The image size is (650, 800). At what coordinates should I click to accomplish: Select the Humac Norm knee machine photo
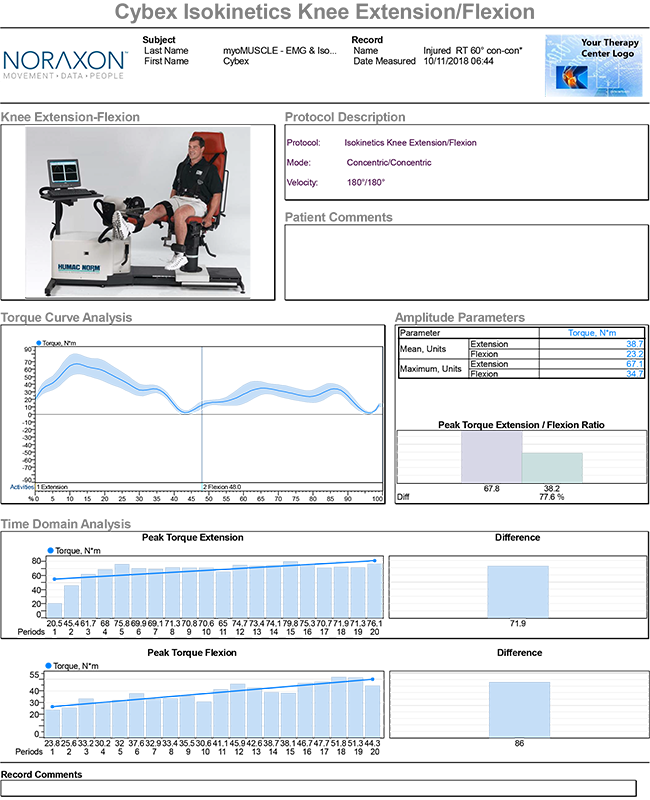pos(138,212)
